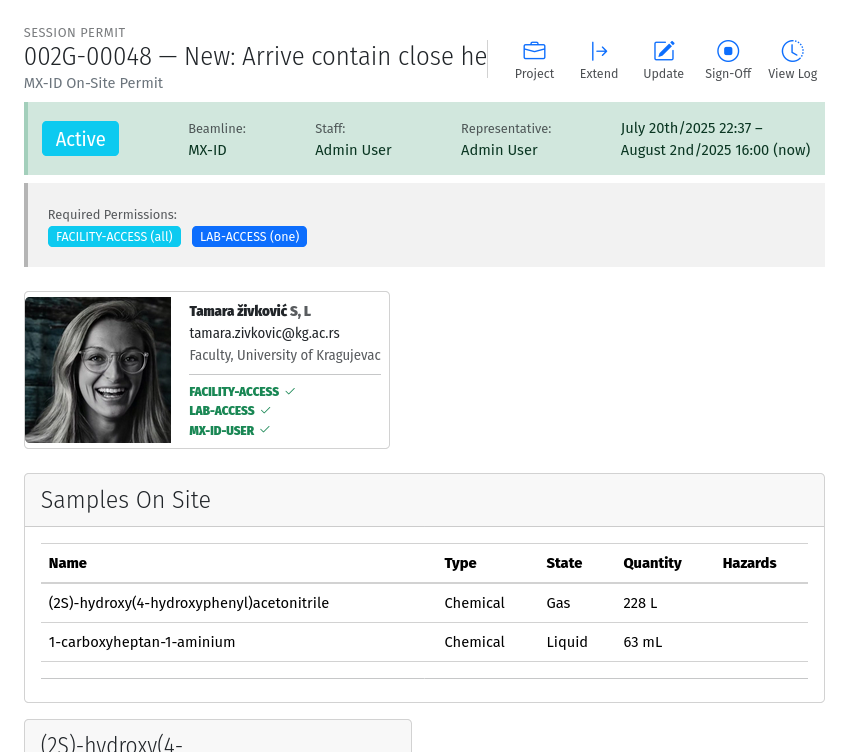849x752 pixels.
Task: Click the Hazards column header
Action: 749,563
